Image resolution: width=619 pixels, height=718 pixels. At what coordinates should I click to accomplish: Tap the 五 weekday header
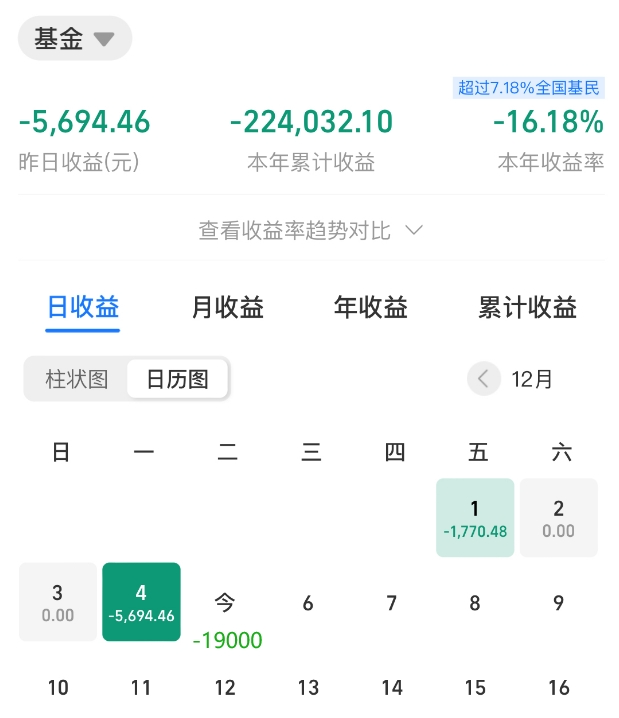click(x=478, y=452)
